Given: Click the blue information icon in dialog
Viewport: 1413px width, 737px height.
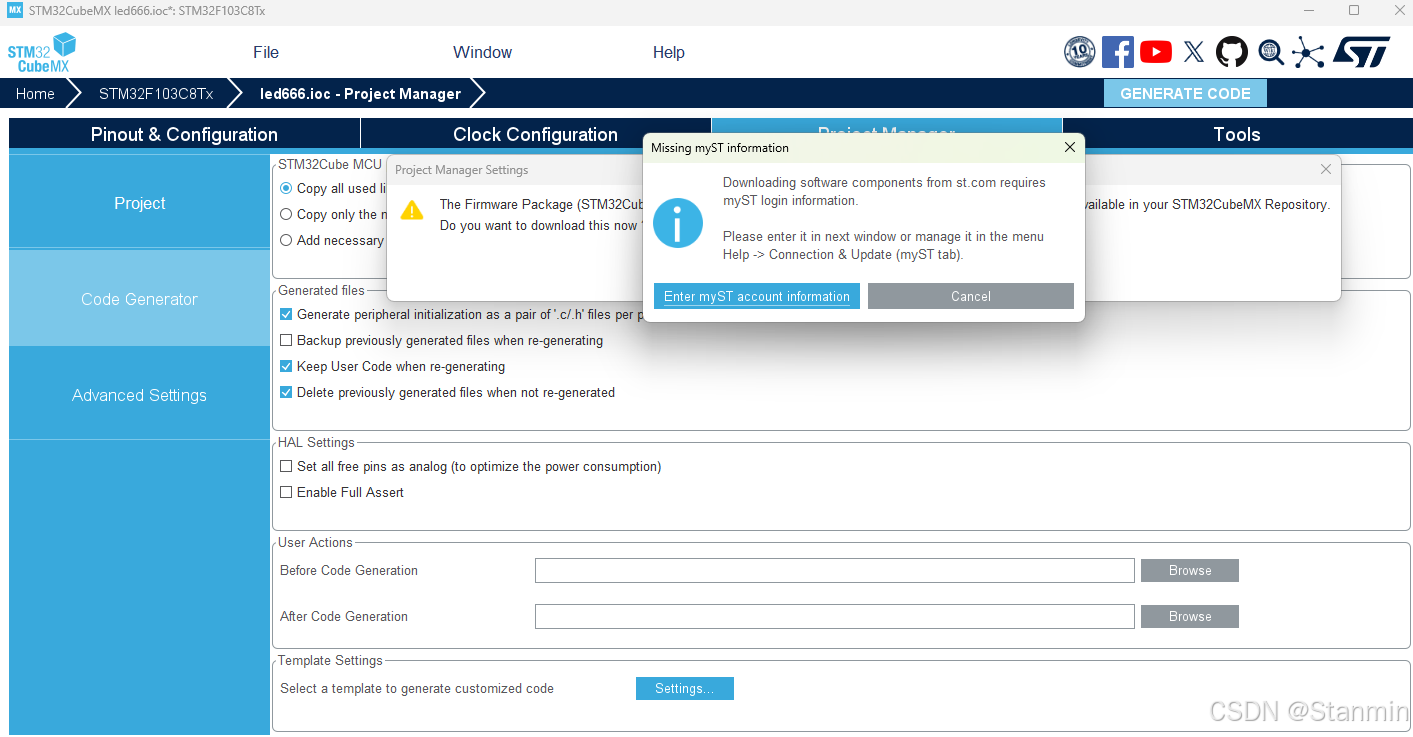Looking at the screenshot, I should coord(678,223).
